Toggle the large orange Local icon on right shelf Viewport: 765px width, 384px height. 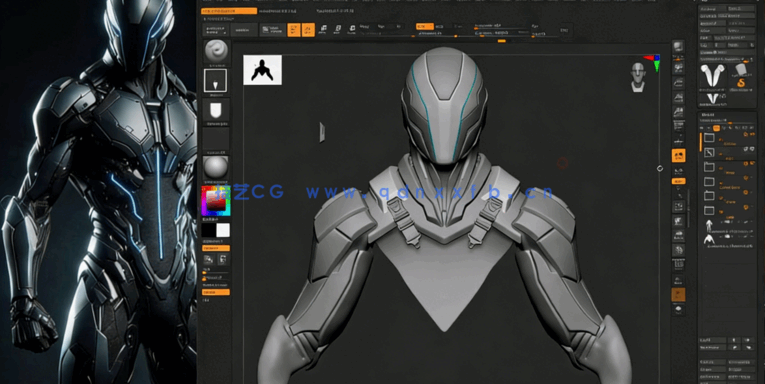click(678, 156)
